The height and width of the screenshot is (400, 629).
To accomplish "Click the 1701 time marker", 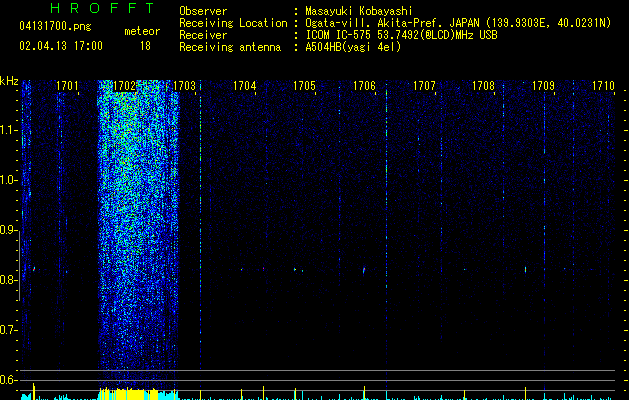I will [x=67, y=85].
